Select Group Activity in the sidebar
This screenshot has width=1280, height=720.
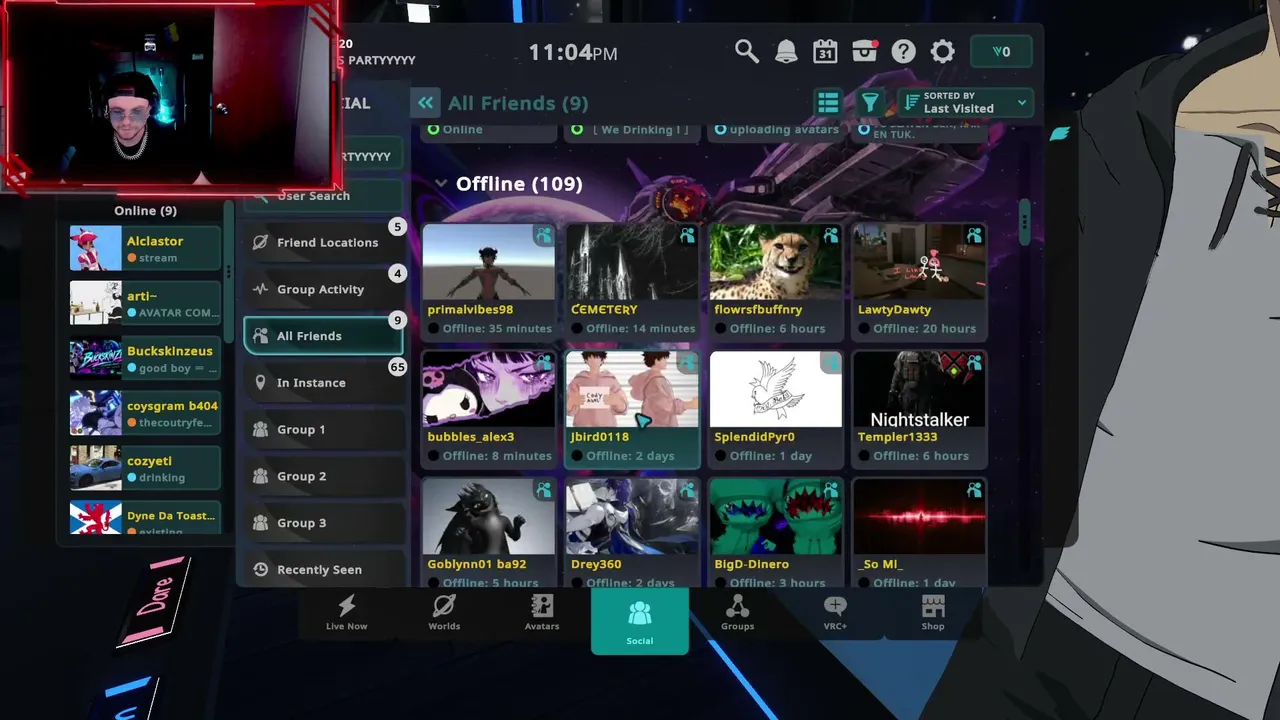point(324,289)
